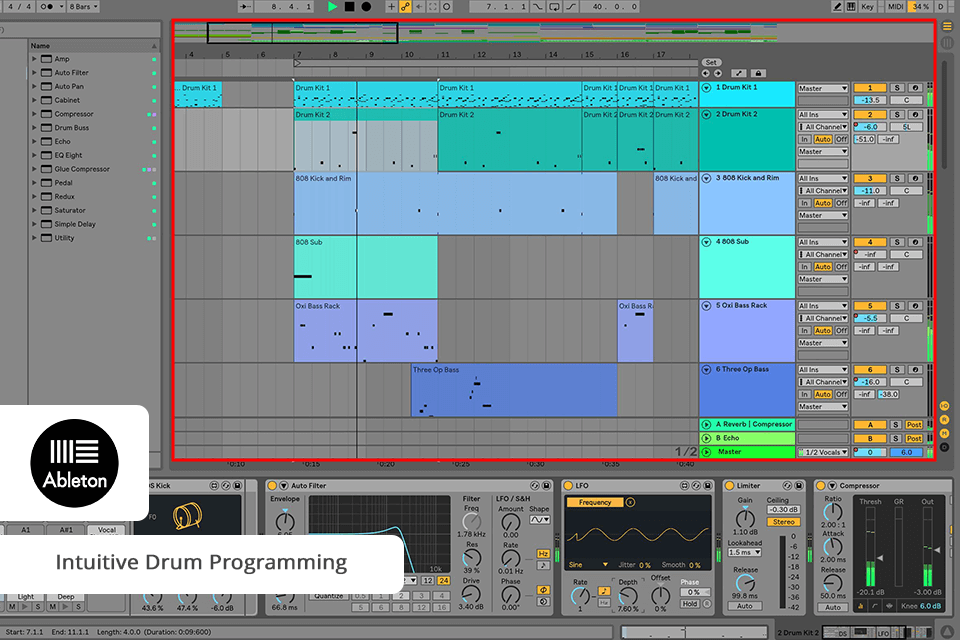
Task: Select Auto monitoring on Three Op Bass track
Action: [x=822, y=394]
